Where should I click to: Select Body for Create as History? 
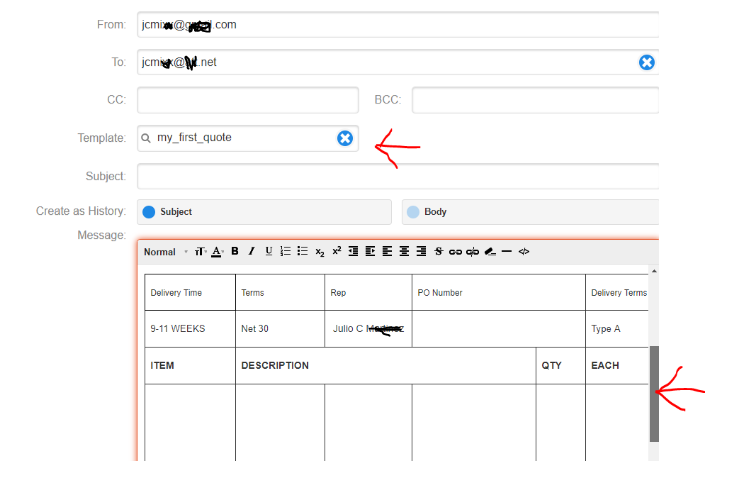click(530, 212)
